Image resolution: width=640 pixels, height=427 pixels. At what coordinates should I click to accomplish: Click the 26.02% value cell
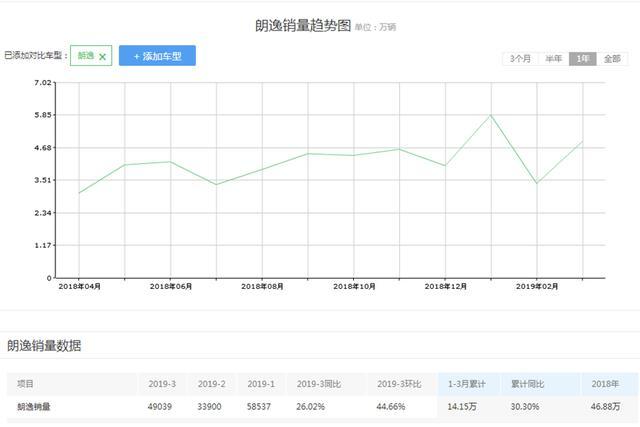(x=311, y=407)
